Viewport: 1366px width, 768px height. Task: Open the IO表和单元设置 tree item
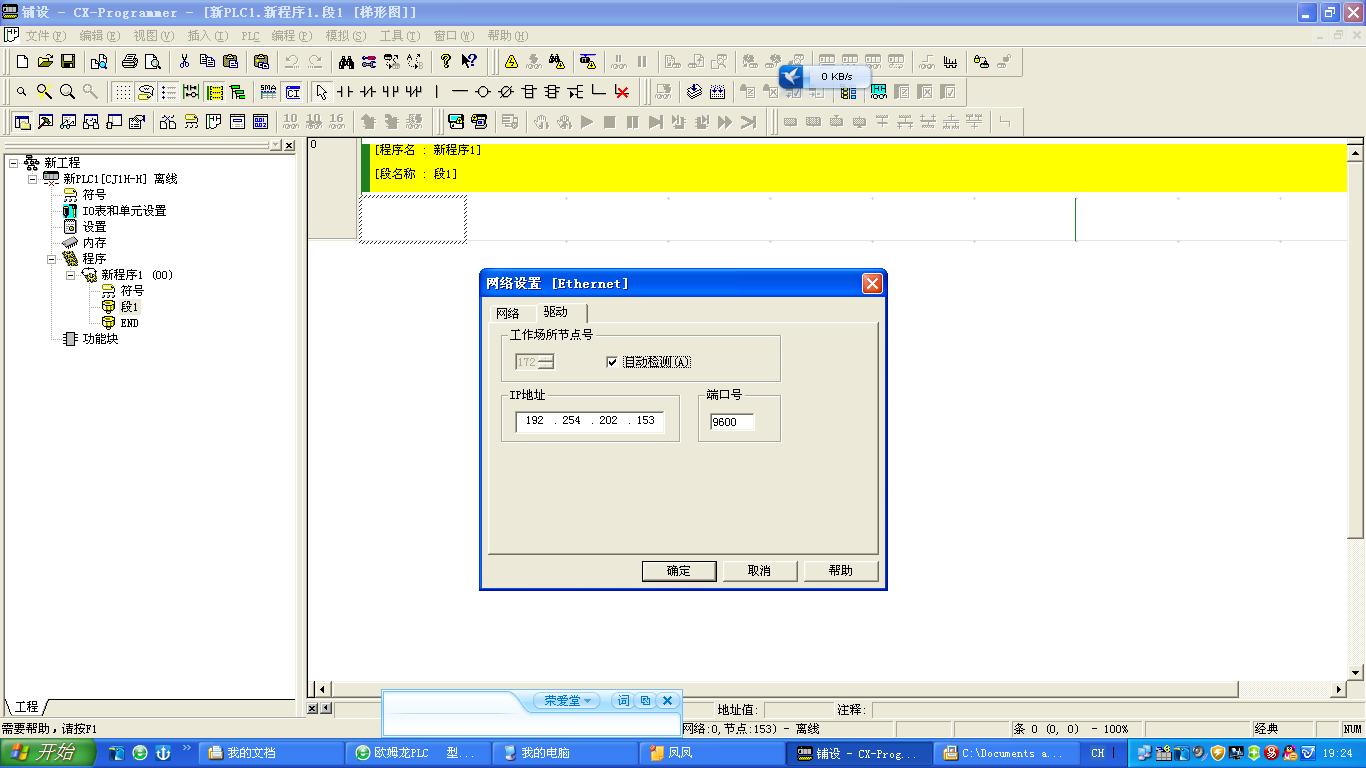pos(123,211)
